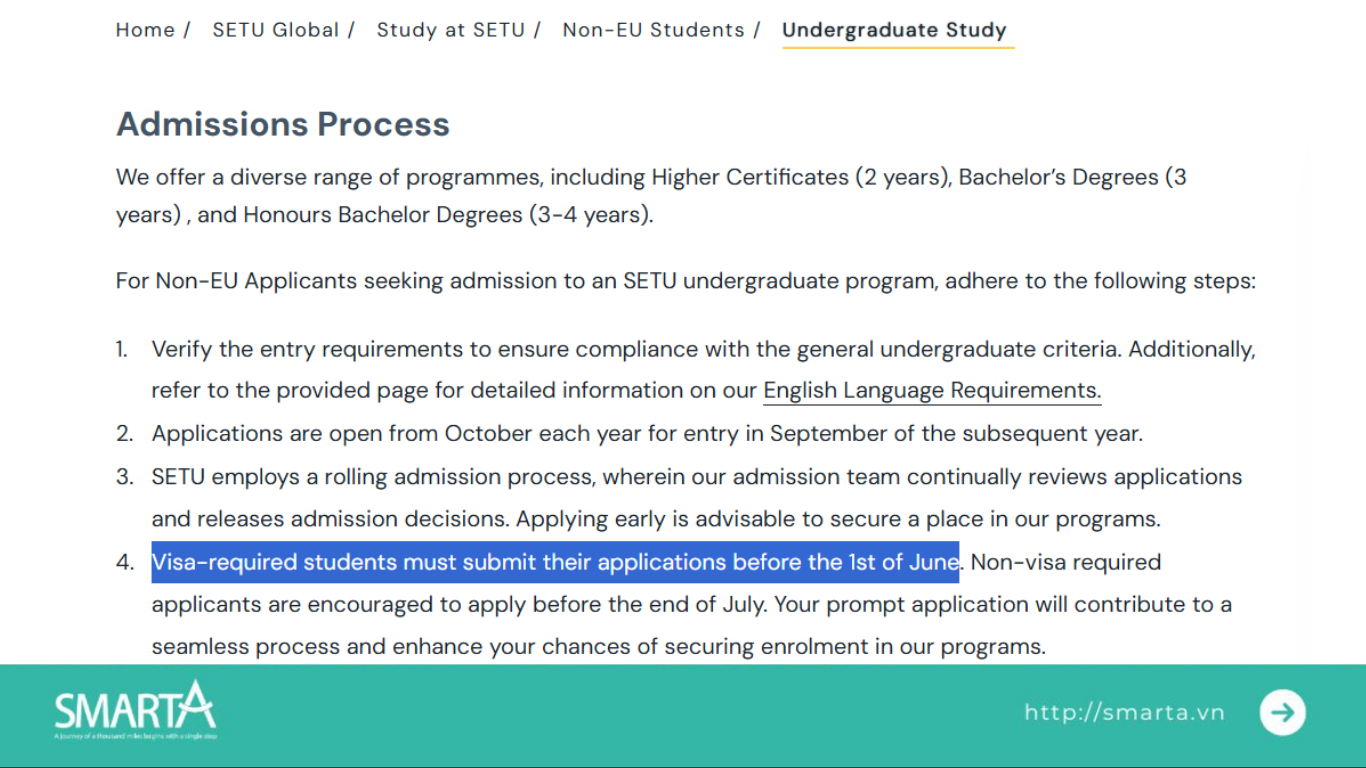The width and height of the screenshot is (1366, 768).
Task: Click the highlighted visa-required students sentence
Action: 555,562
